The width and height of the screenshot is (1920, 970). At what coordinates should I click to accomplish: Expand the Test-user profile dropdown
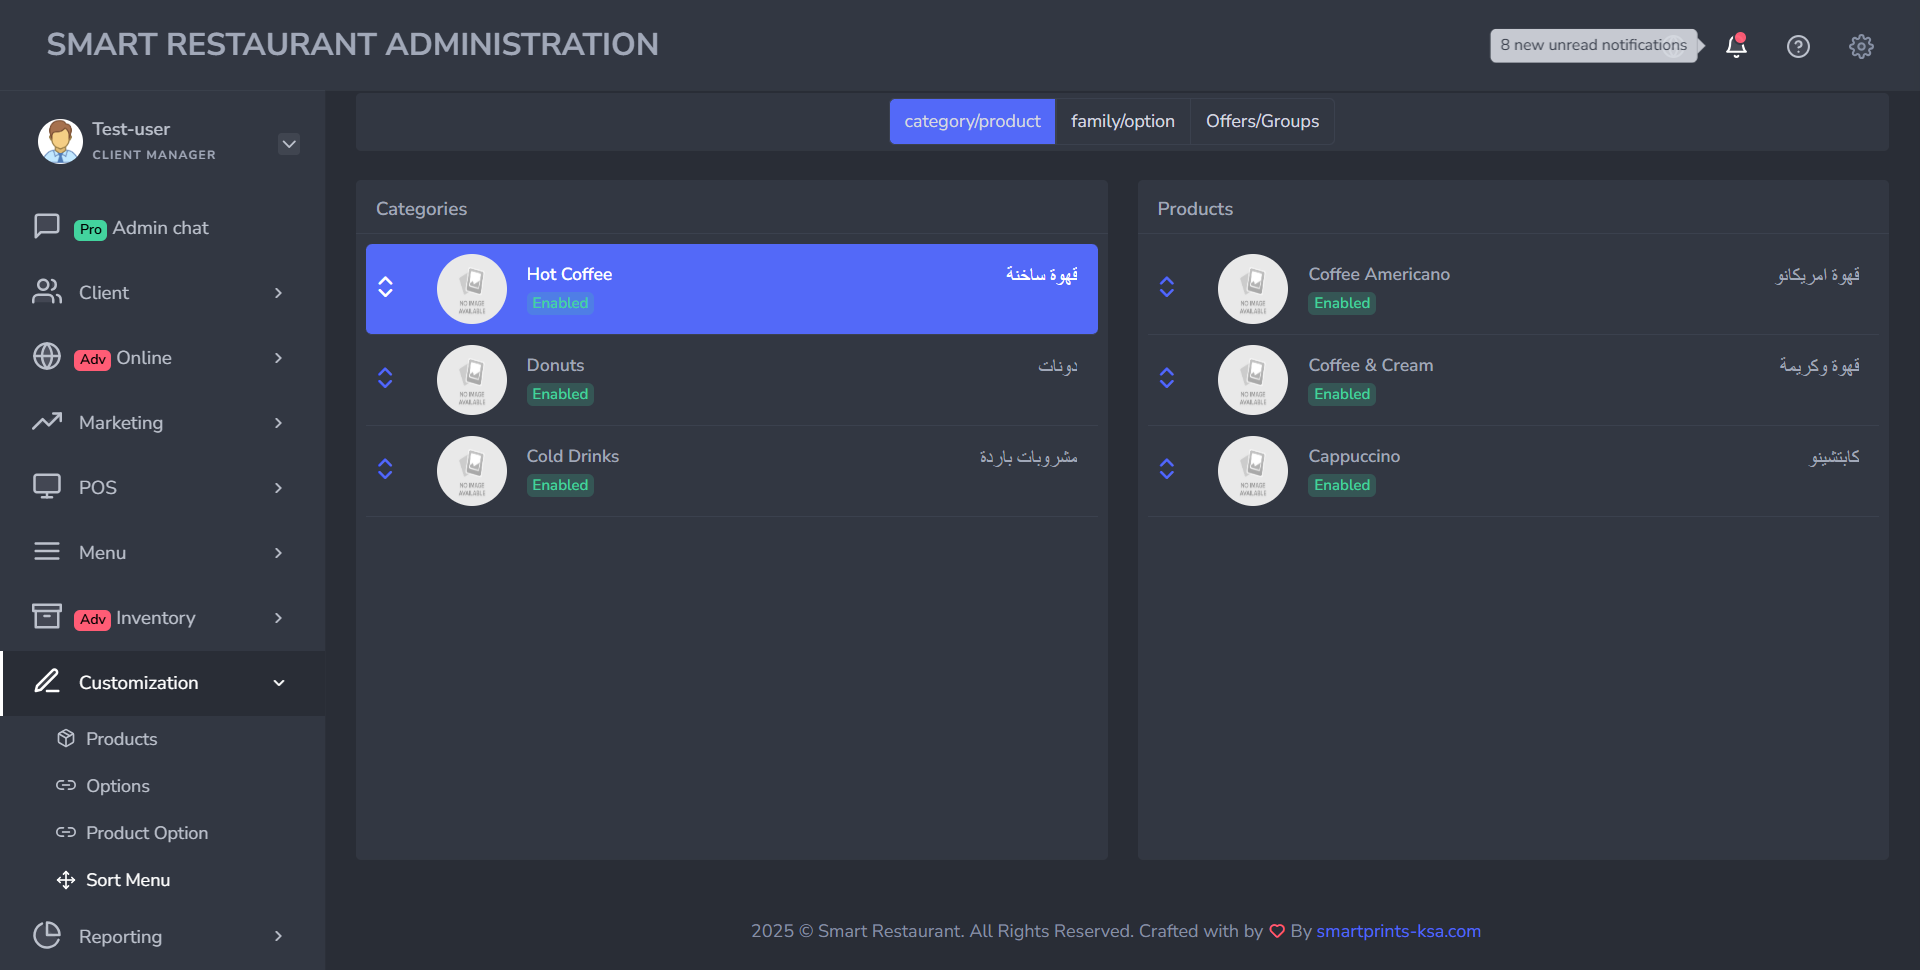pos(289,144)
